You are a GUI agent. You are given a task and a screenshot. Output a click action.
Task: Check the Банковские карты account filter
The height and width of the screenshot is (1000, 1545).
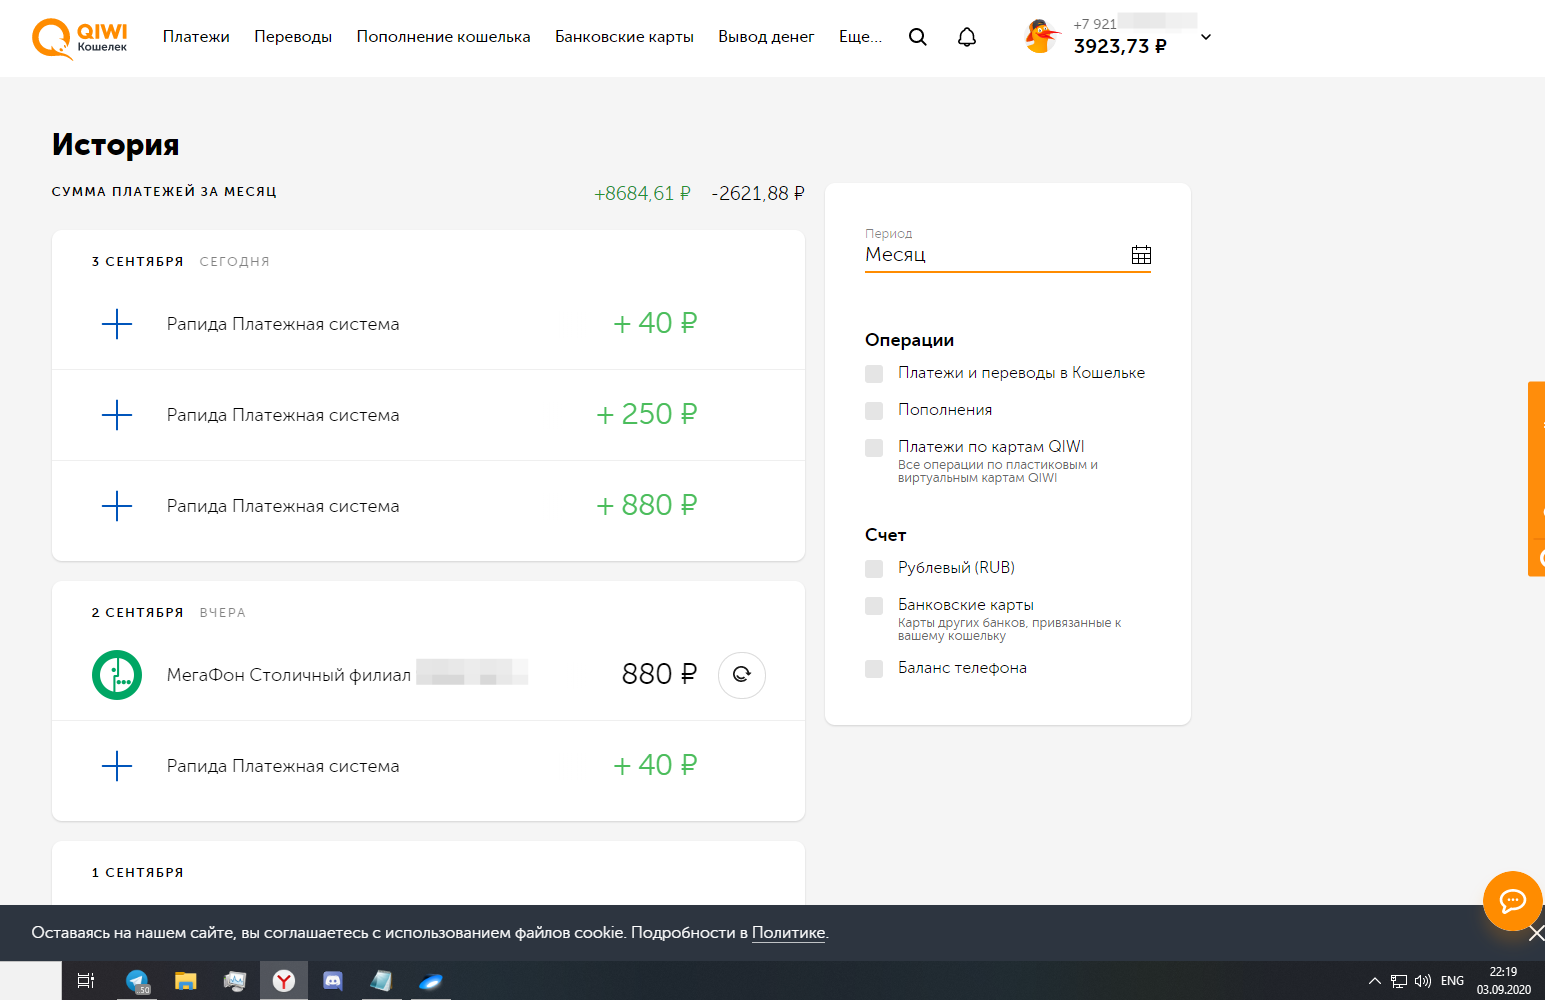pyautogui.click(x=874, y=605)
